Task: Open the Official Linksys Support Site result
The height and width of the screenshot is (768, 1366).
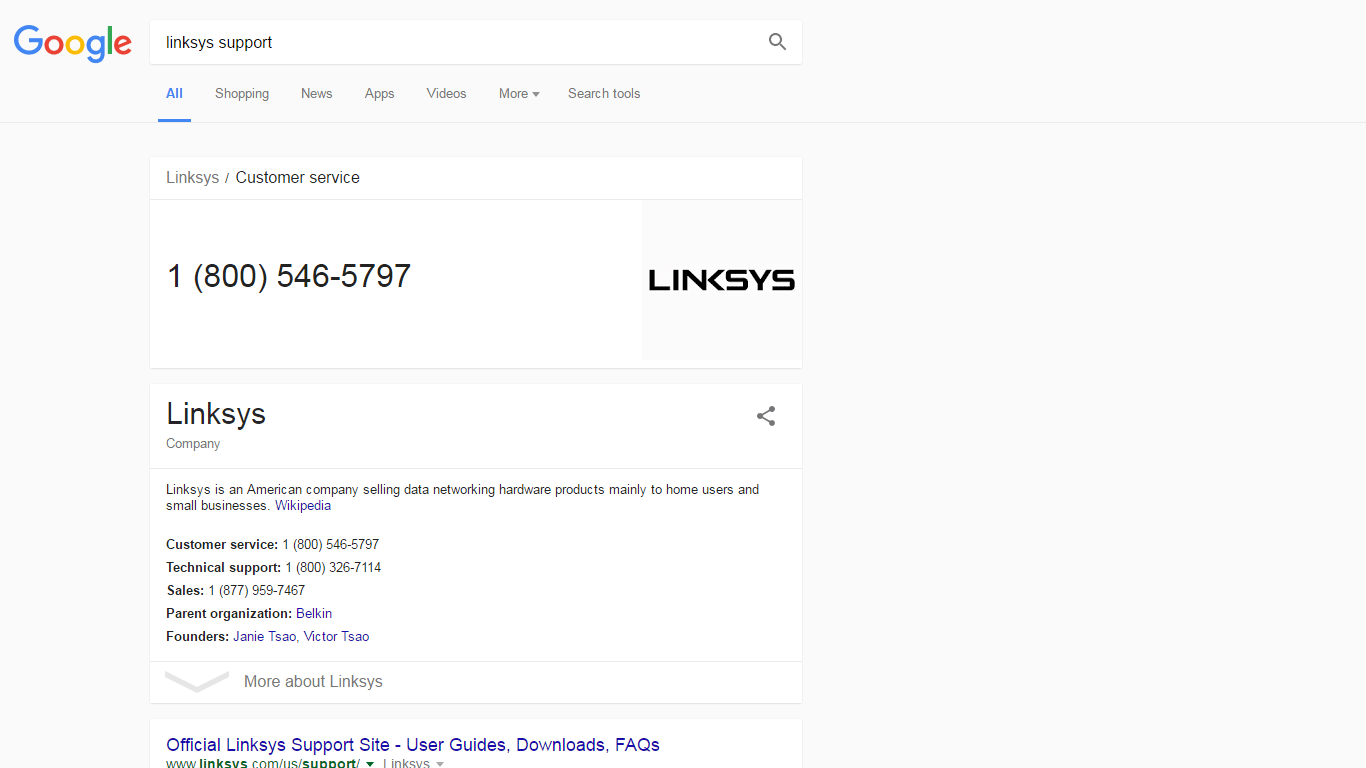Action: [x=412, y=745]
